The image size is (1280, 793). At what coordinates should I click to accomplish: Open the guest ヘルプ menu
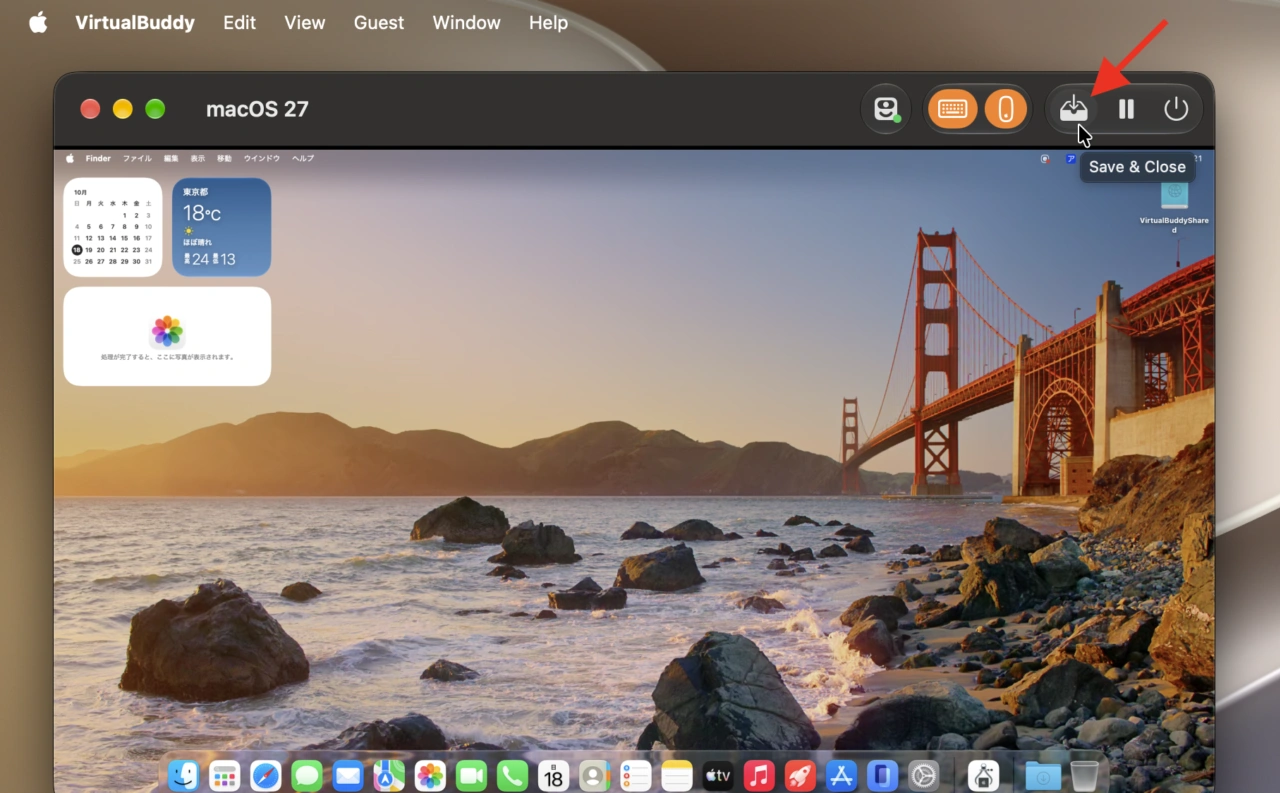pyautogui.click(x=303, y=158)
